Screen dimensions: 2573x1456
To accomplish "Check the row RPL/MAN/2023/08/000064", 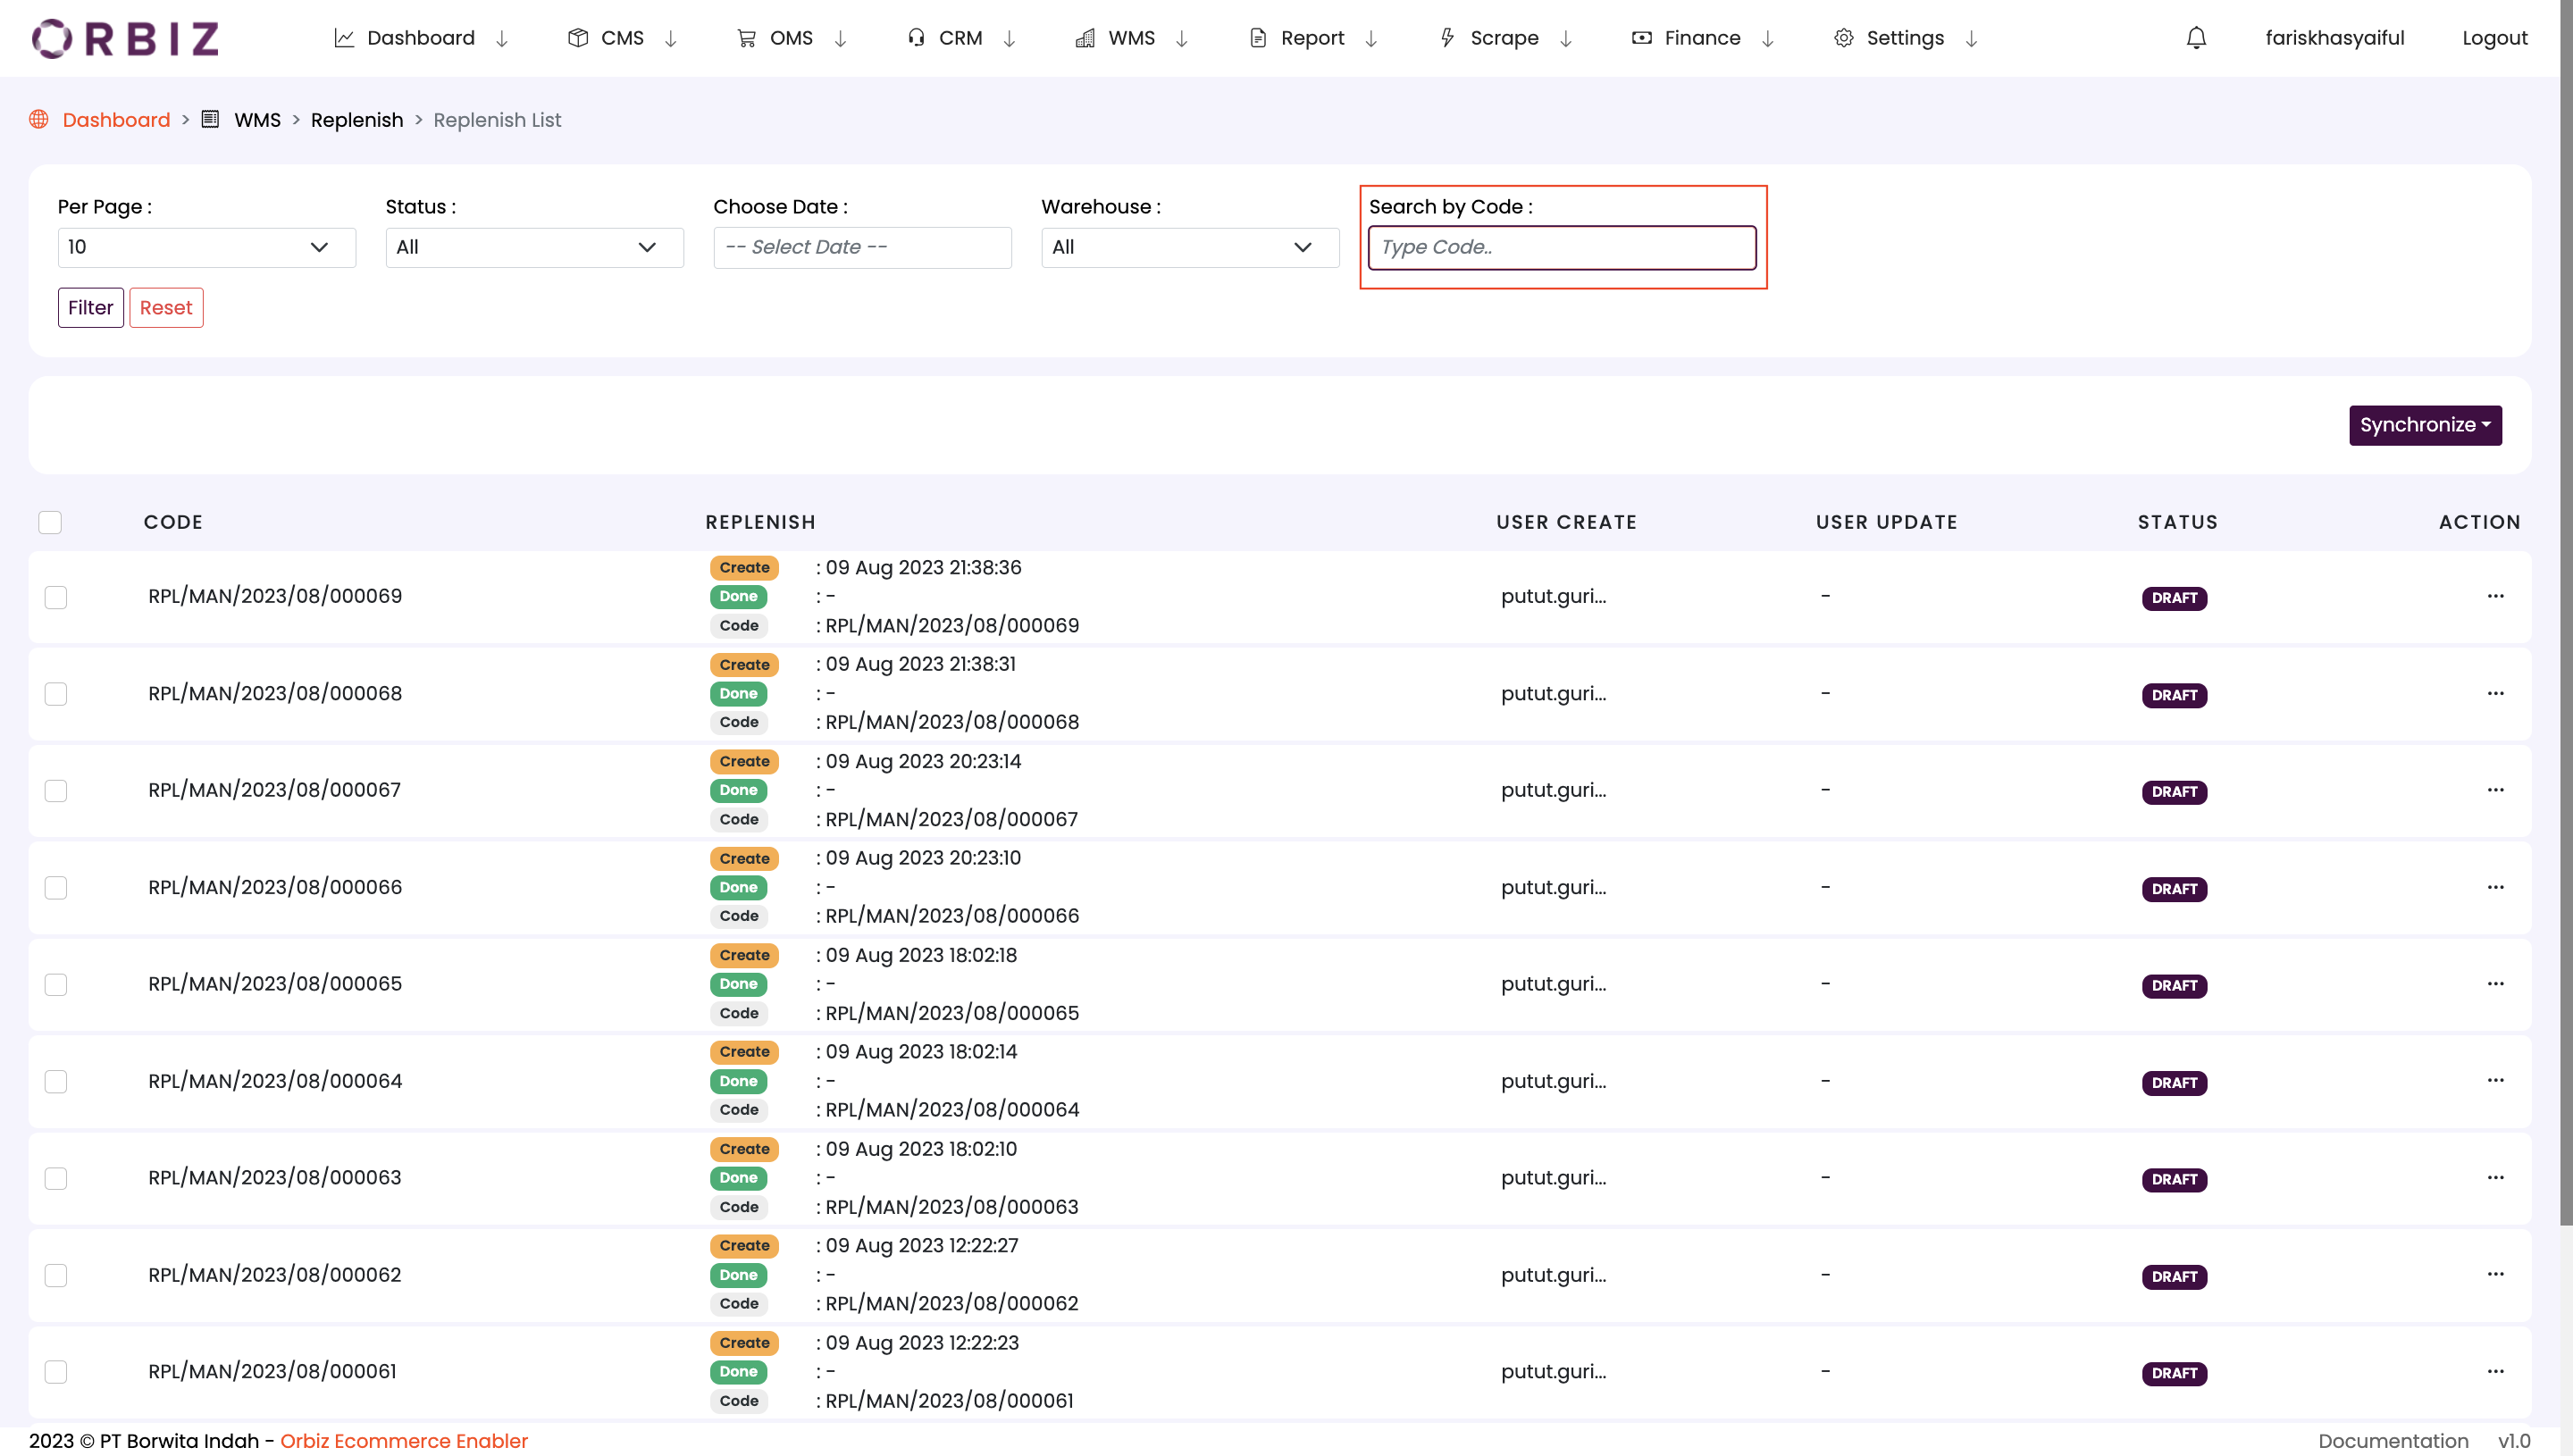I will pyautogui.click(x=56, y=1081).
